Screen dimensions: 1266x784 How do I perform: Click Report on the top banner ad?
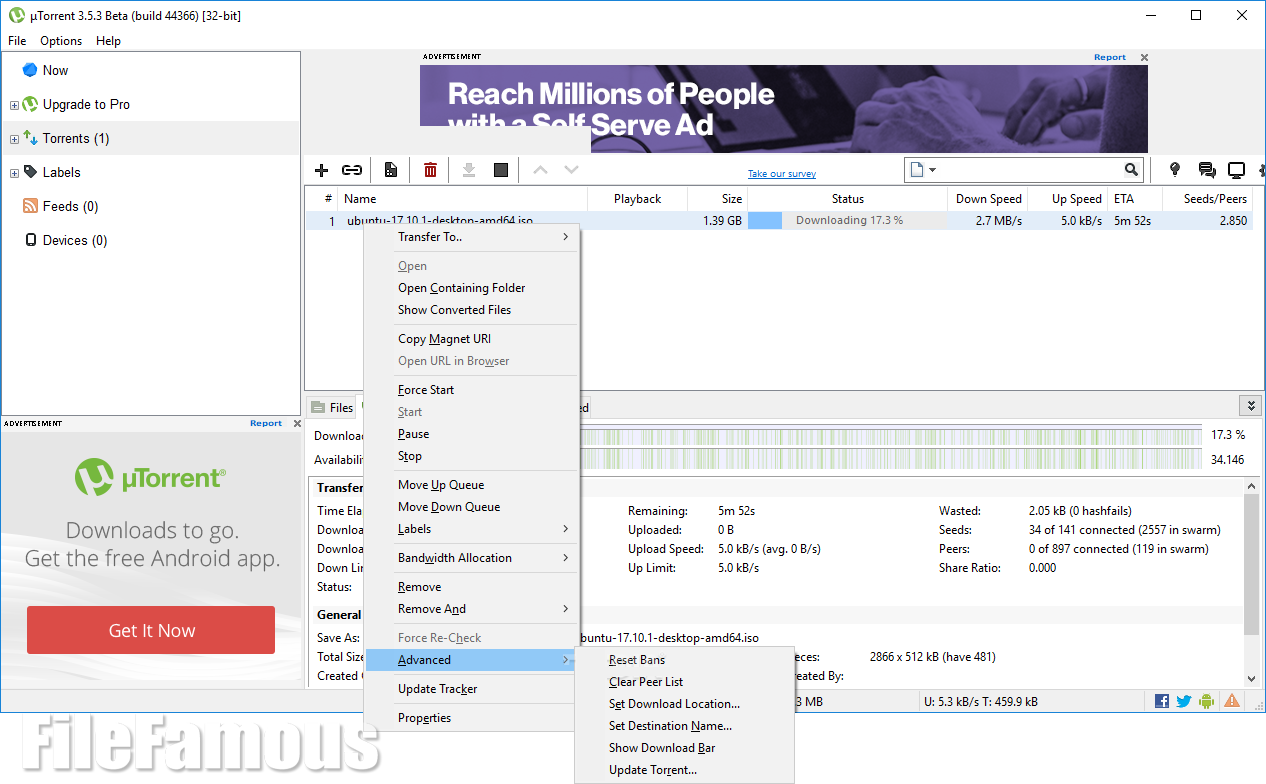(1110, 57)
